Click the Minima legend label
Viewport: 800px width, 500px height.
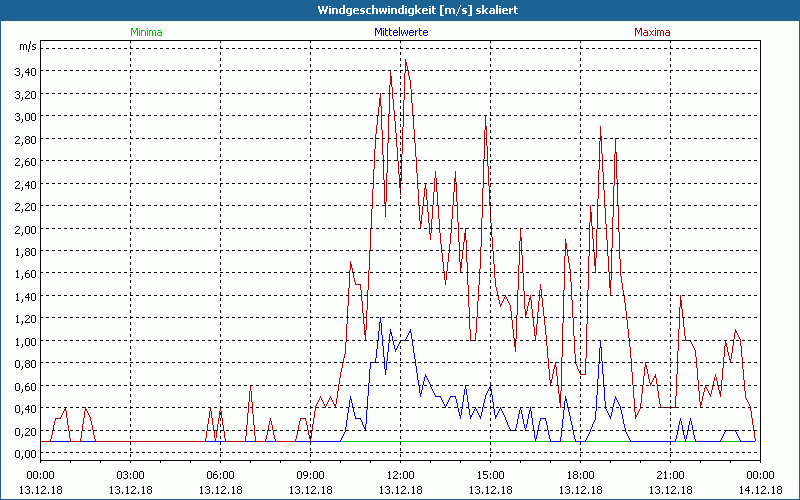coord(145,32)
